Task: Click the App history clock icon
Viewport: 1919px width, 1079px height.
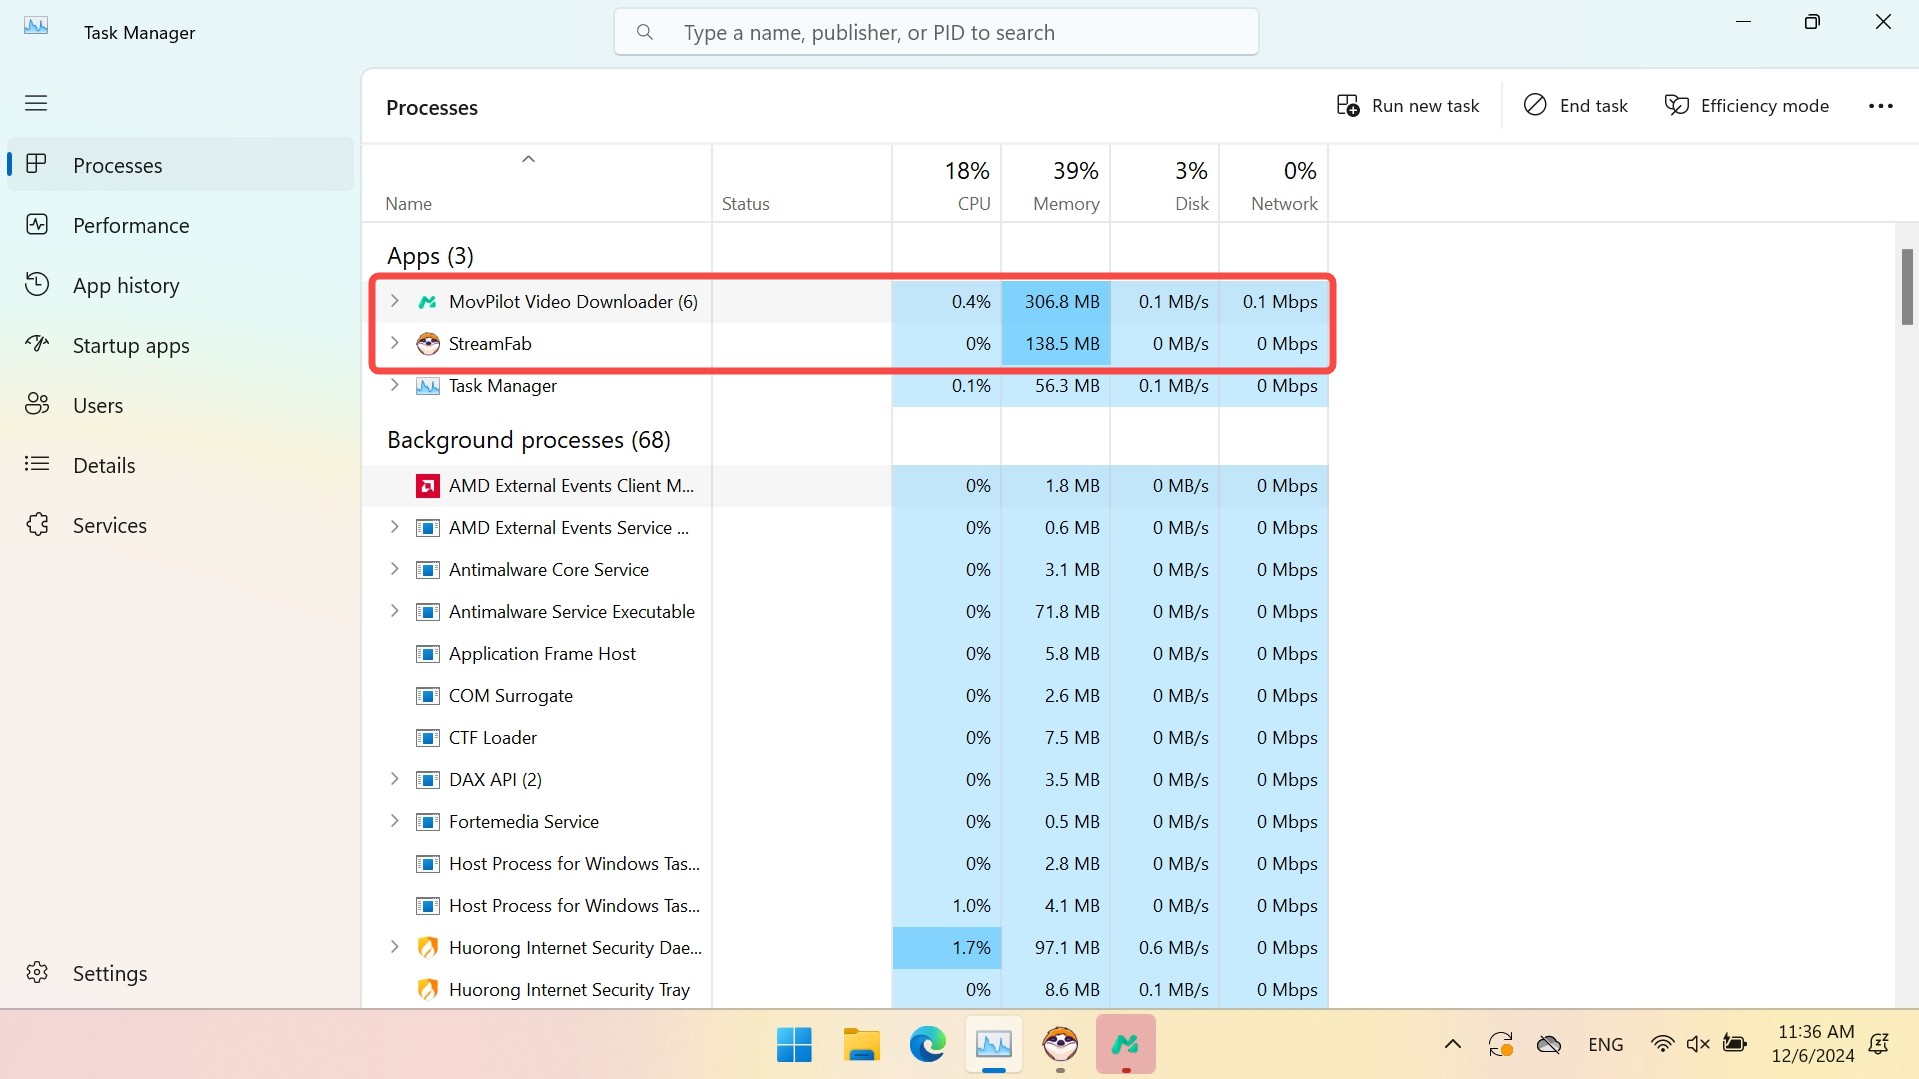Action: tap(37, 284)
